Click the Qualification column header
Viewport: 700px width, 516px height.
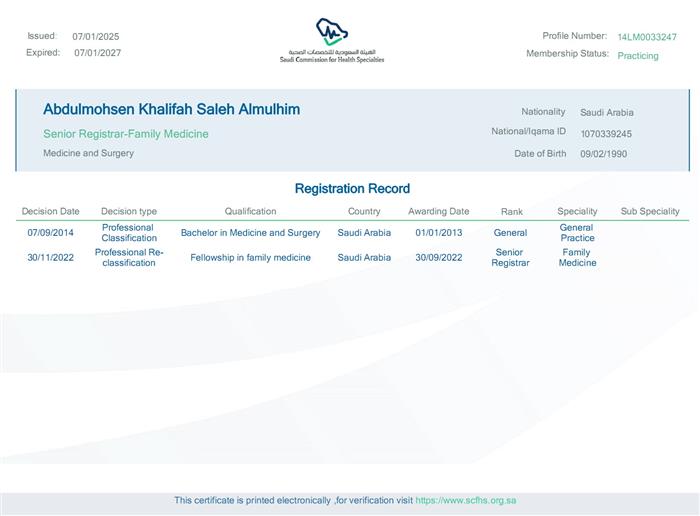coord(250,212)
